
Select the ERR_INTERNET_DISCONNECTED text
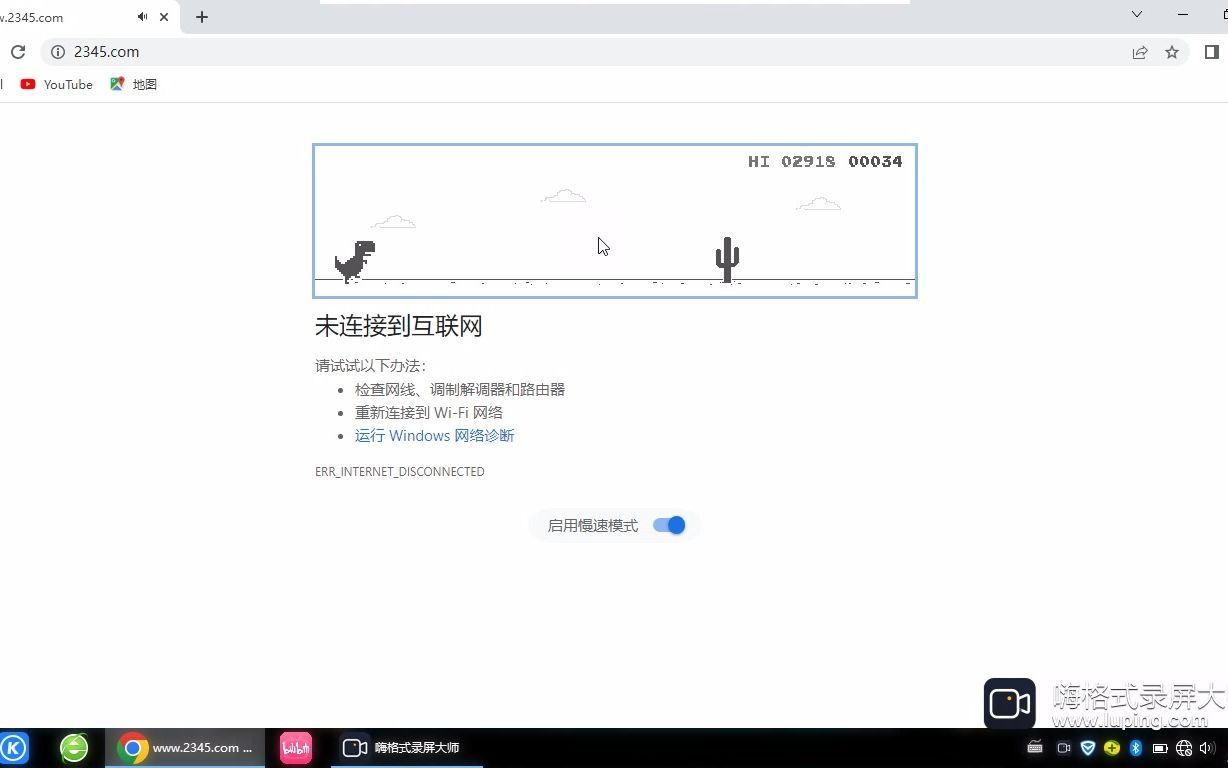[400, 472]
